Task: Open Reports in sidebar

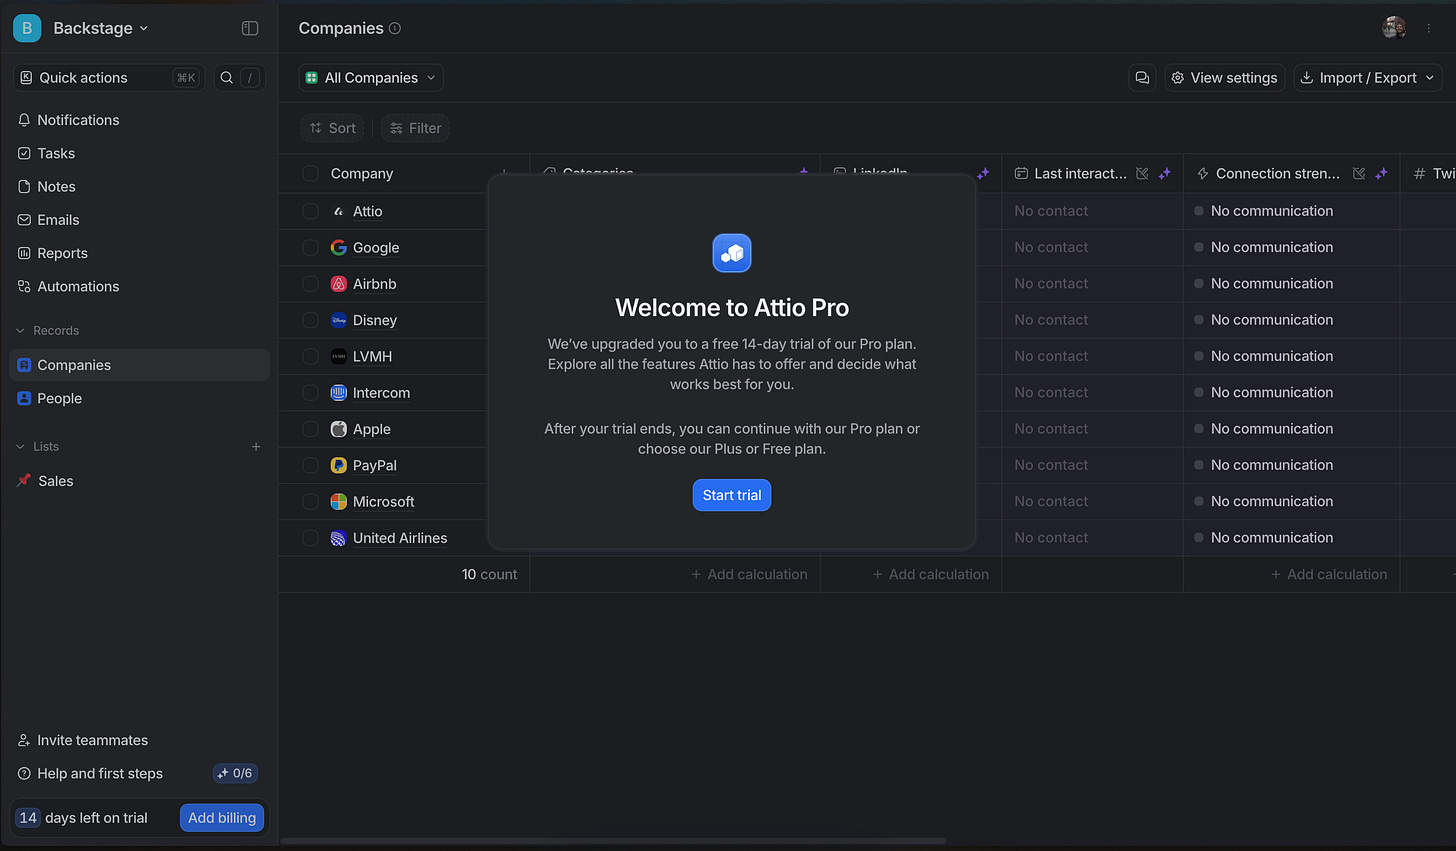Action: pos(140,253)
